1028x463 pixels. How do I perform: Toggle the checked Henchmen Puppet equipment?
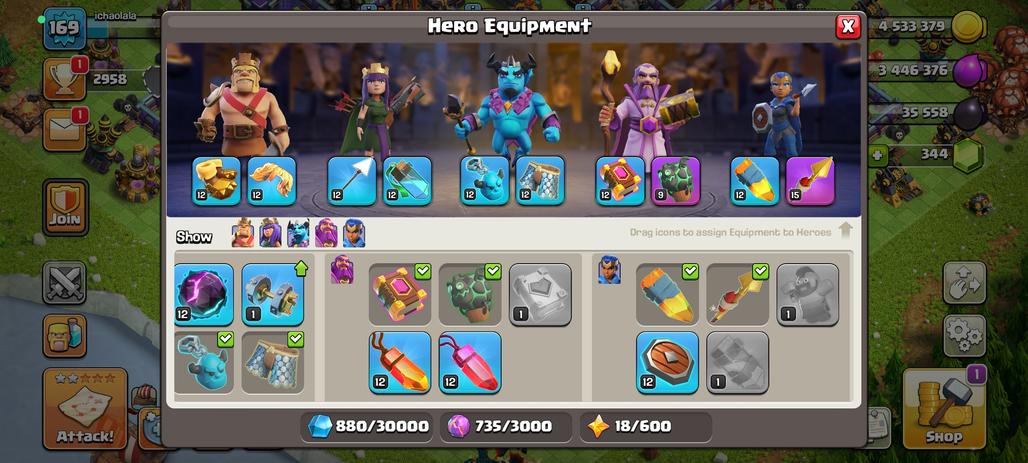pos(204,362)
